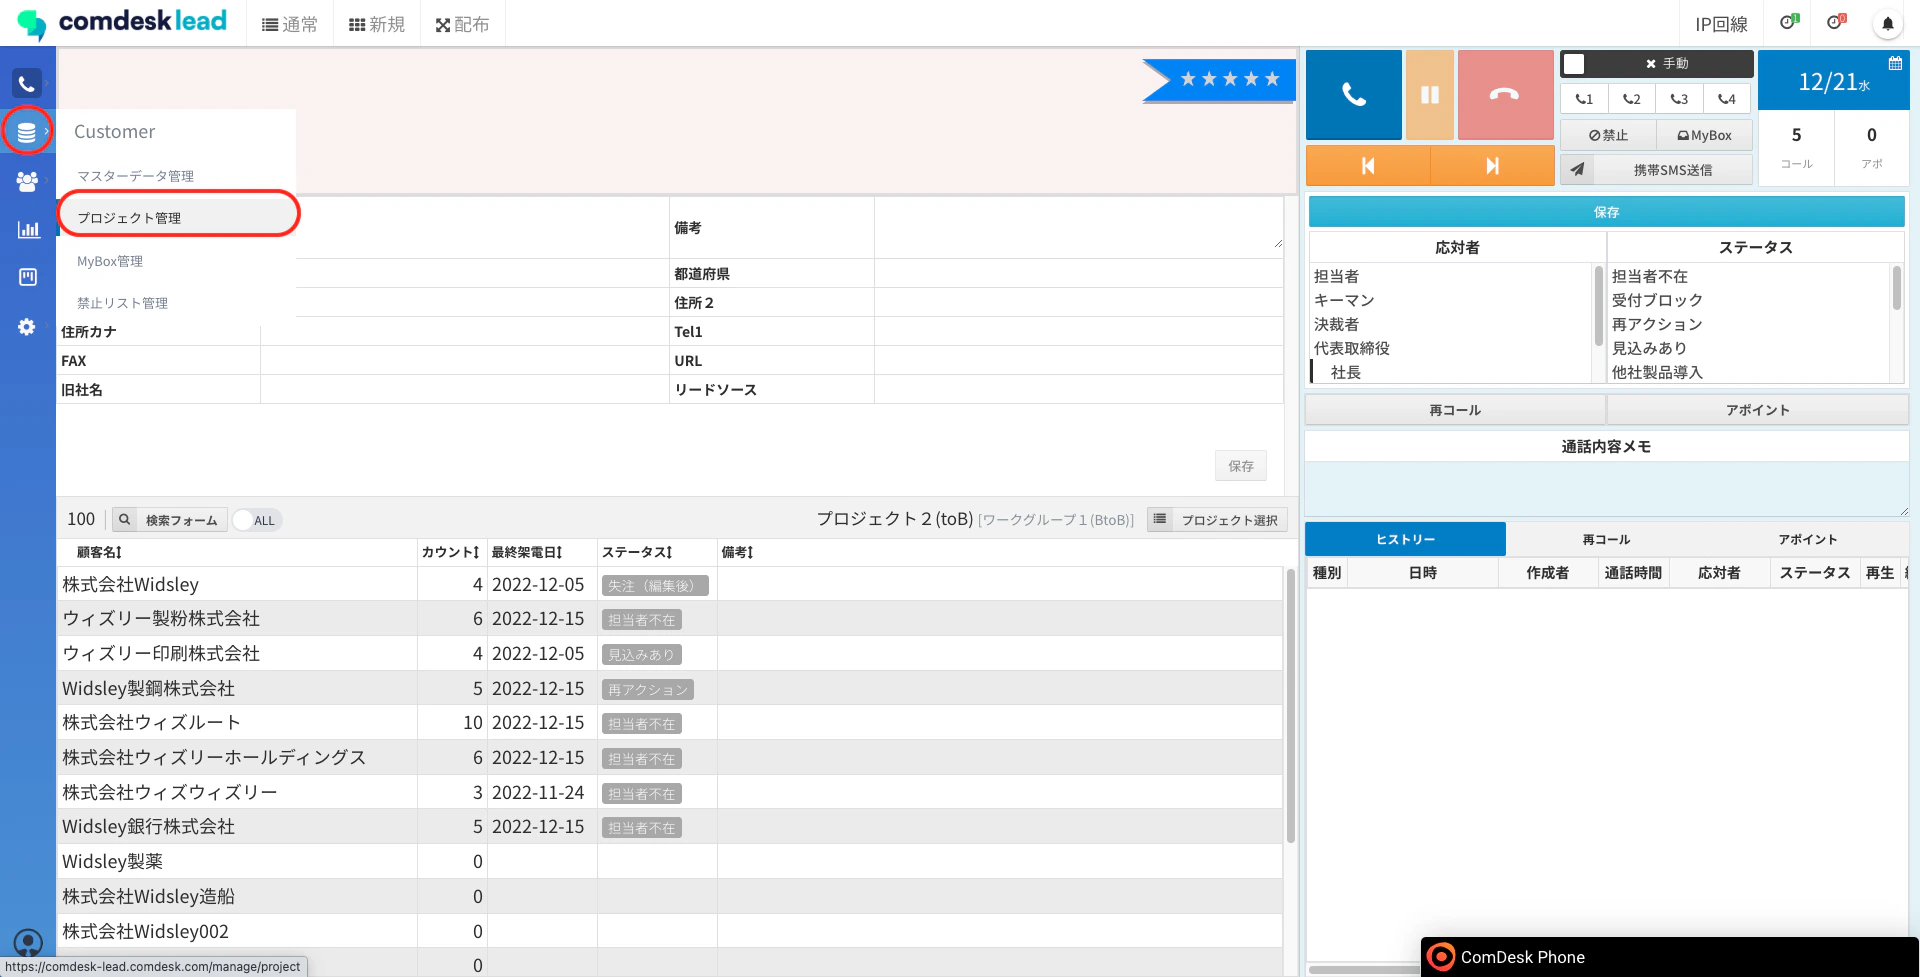This screenshot has width=1920, height=977.
Task: Select phone line 2 button
Action: click(1632, 99)
